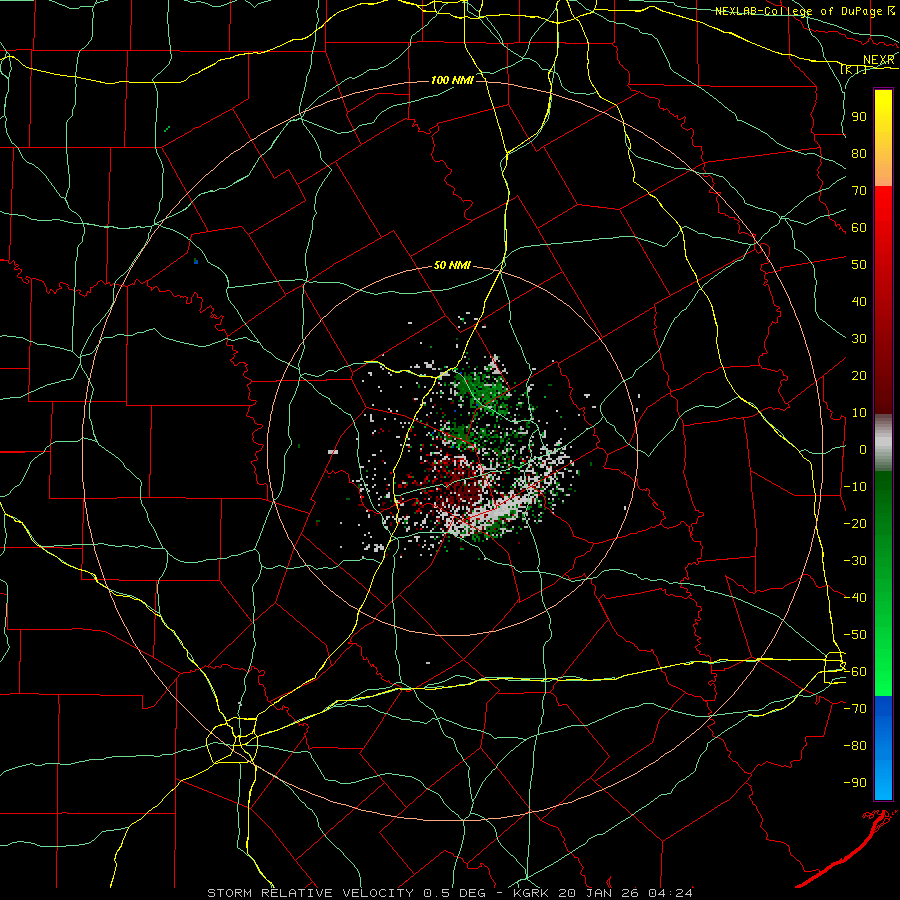Viewport: 900px width, 900px height.
Task: Click the -40 value on the velocity scale
Action: point(855,598)
